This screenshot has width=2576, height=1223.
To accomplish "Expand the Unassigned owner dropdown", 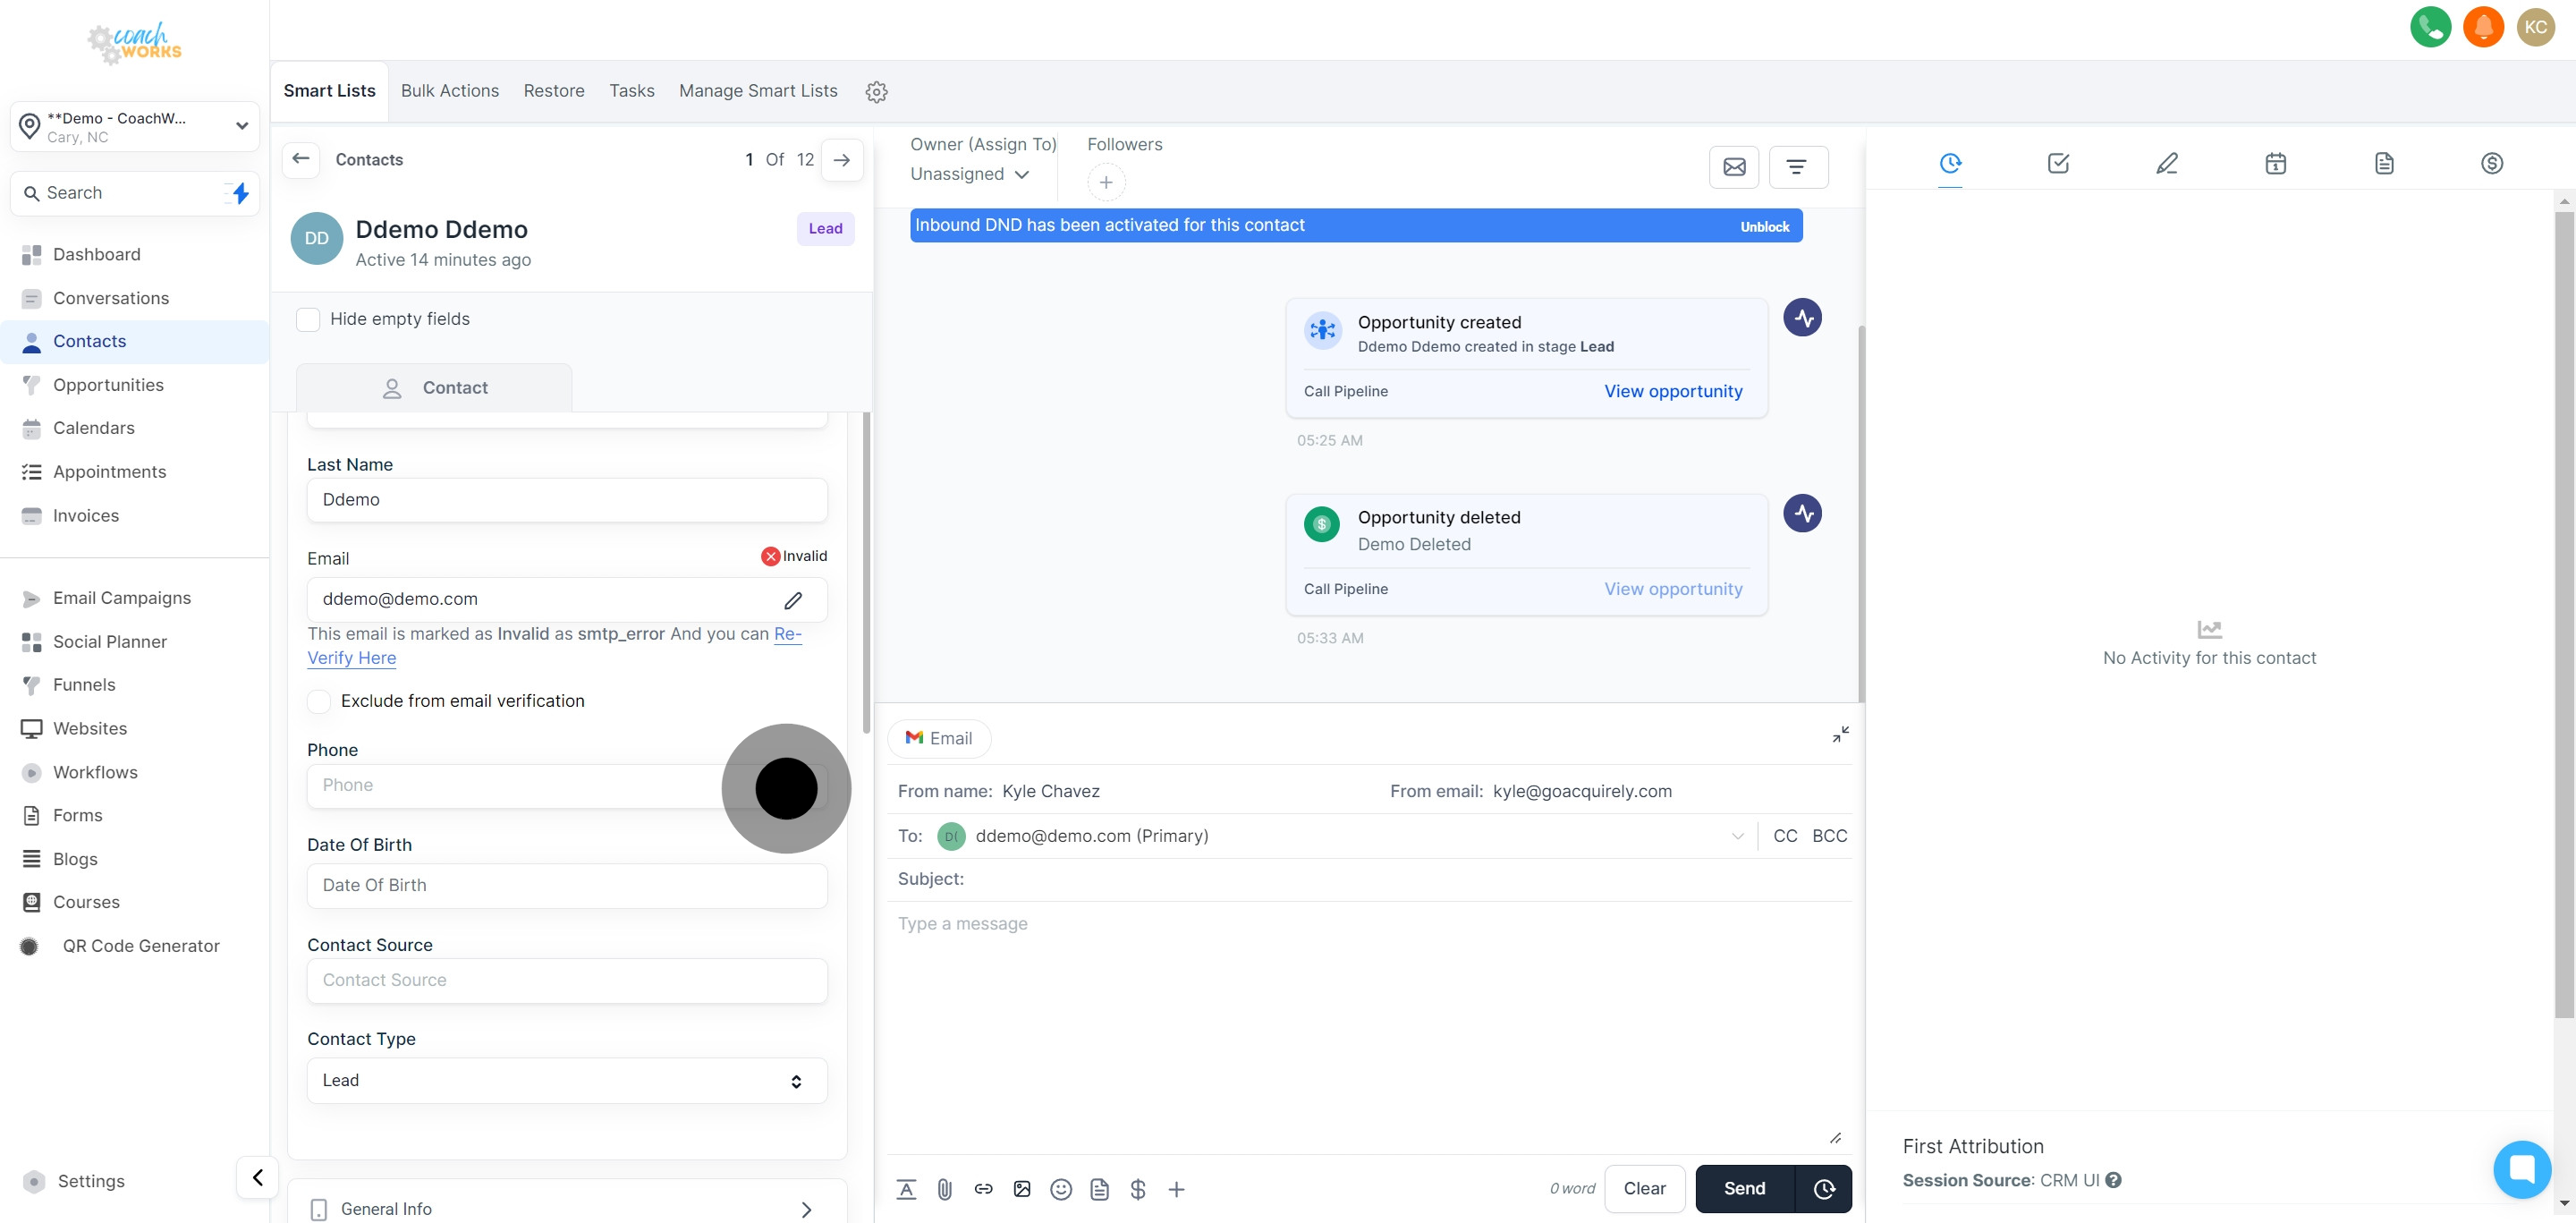I will 969,174.
